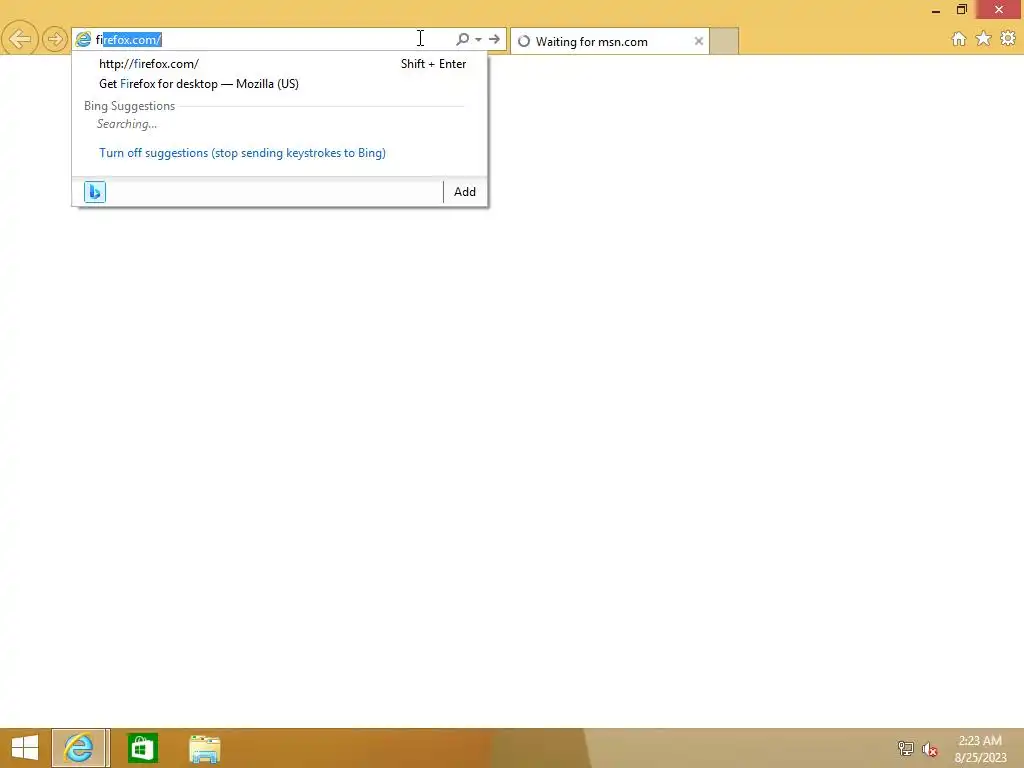Open the Tools gear menu

pos(1008,39)
